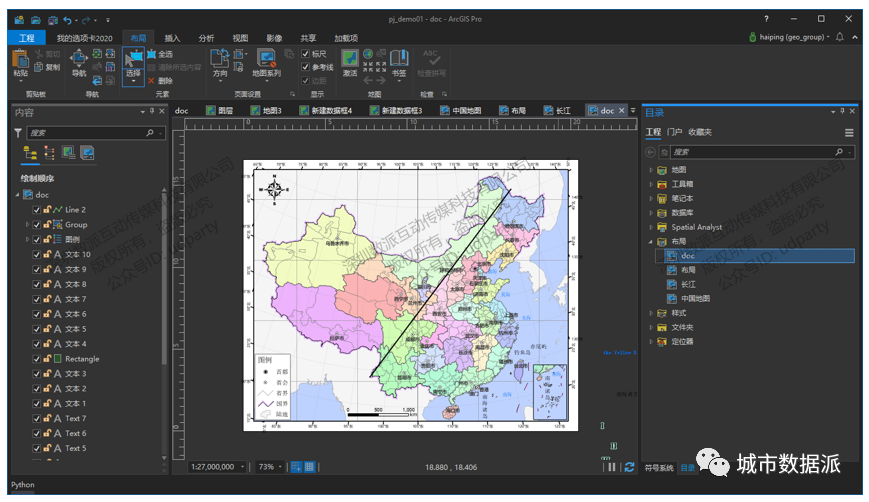
Task: Click the new project icon in title bar
Action: (19, 20)
